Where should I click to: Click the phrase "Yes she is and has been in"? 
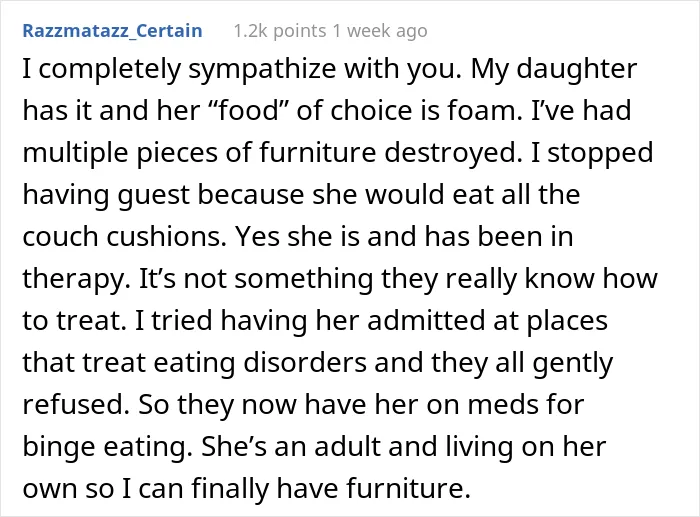[x=404, y=237]
